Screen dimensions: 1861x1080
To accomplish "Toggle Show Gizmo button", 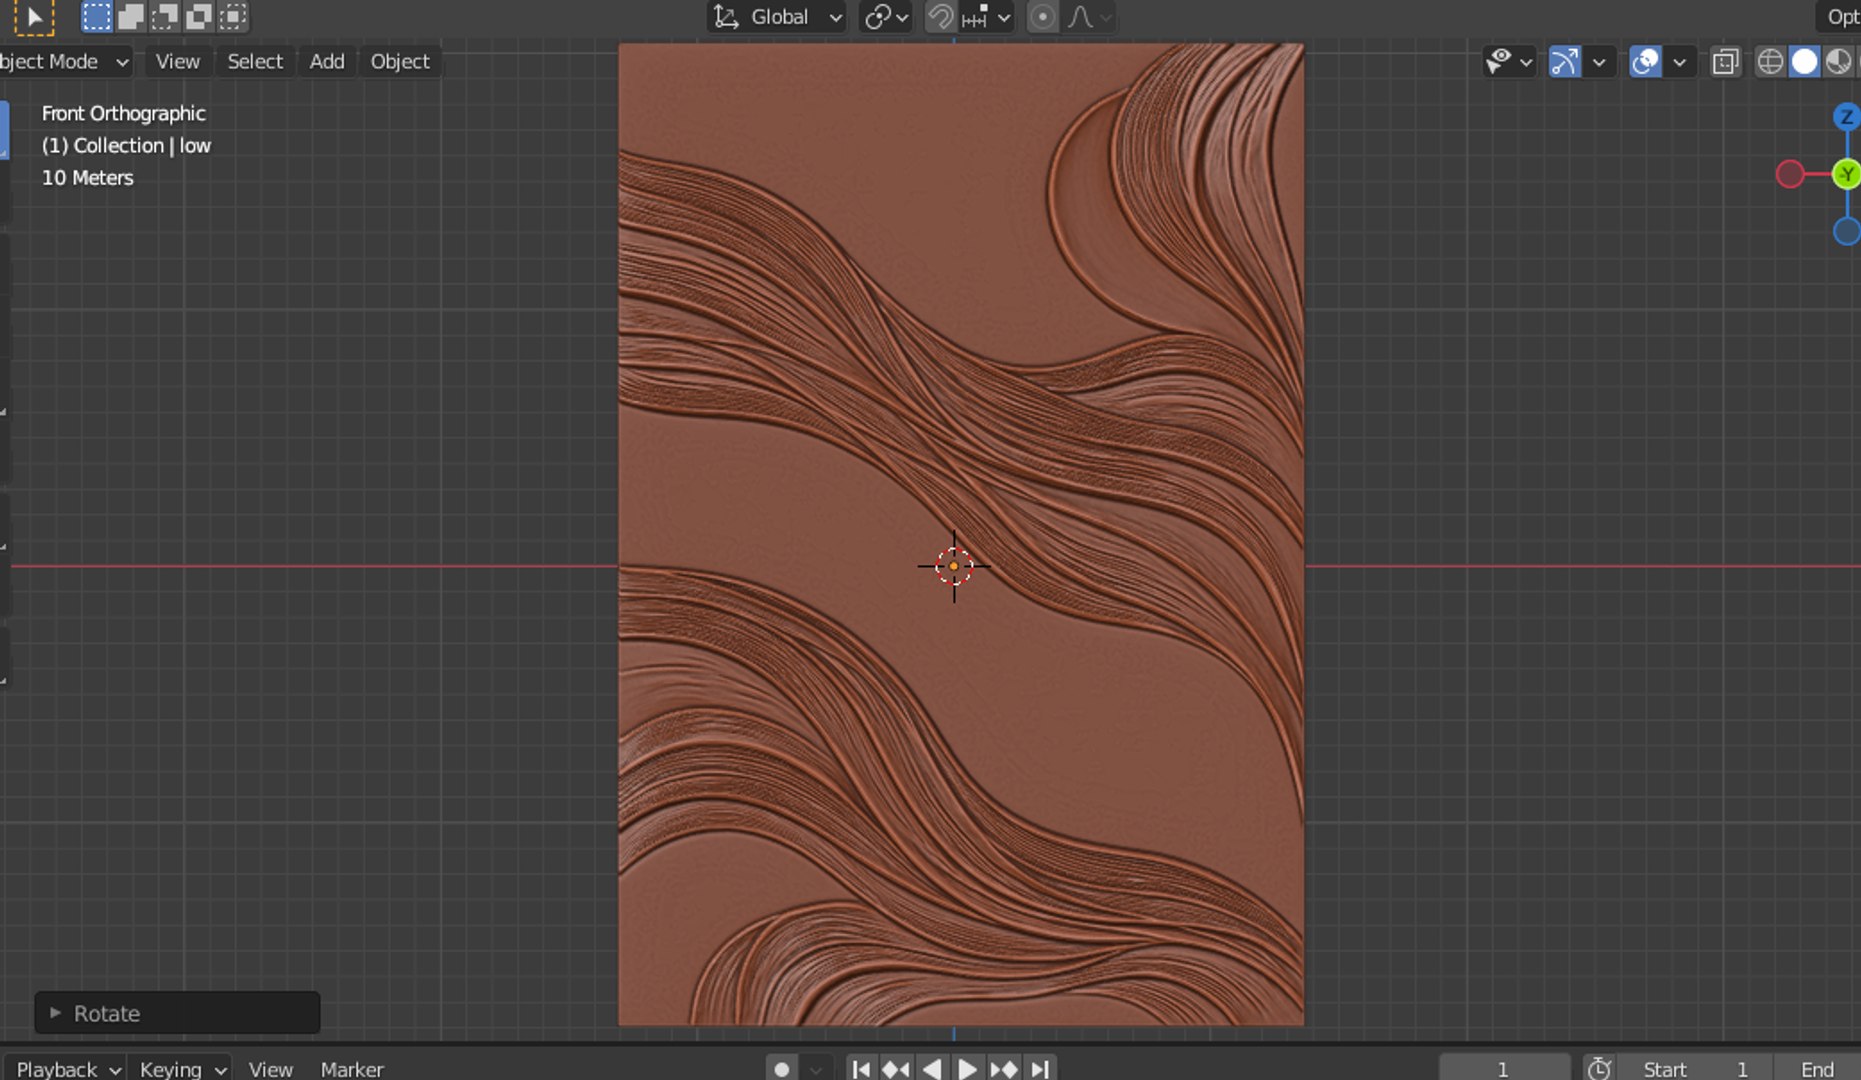I will pos(1565,62).
